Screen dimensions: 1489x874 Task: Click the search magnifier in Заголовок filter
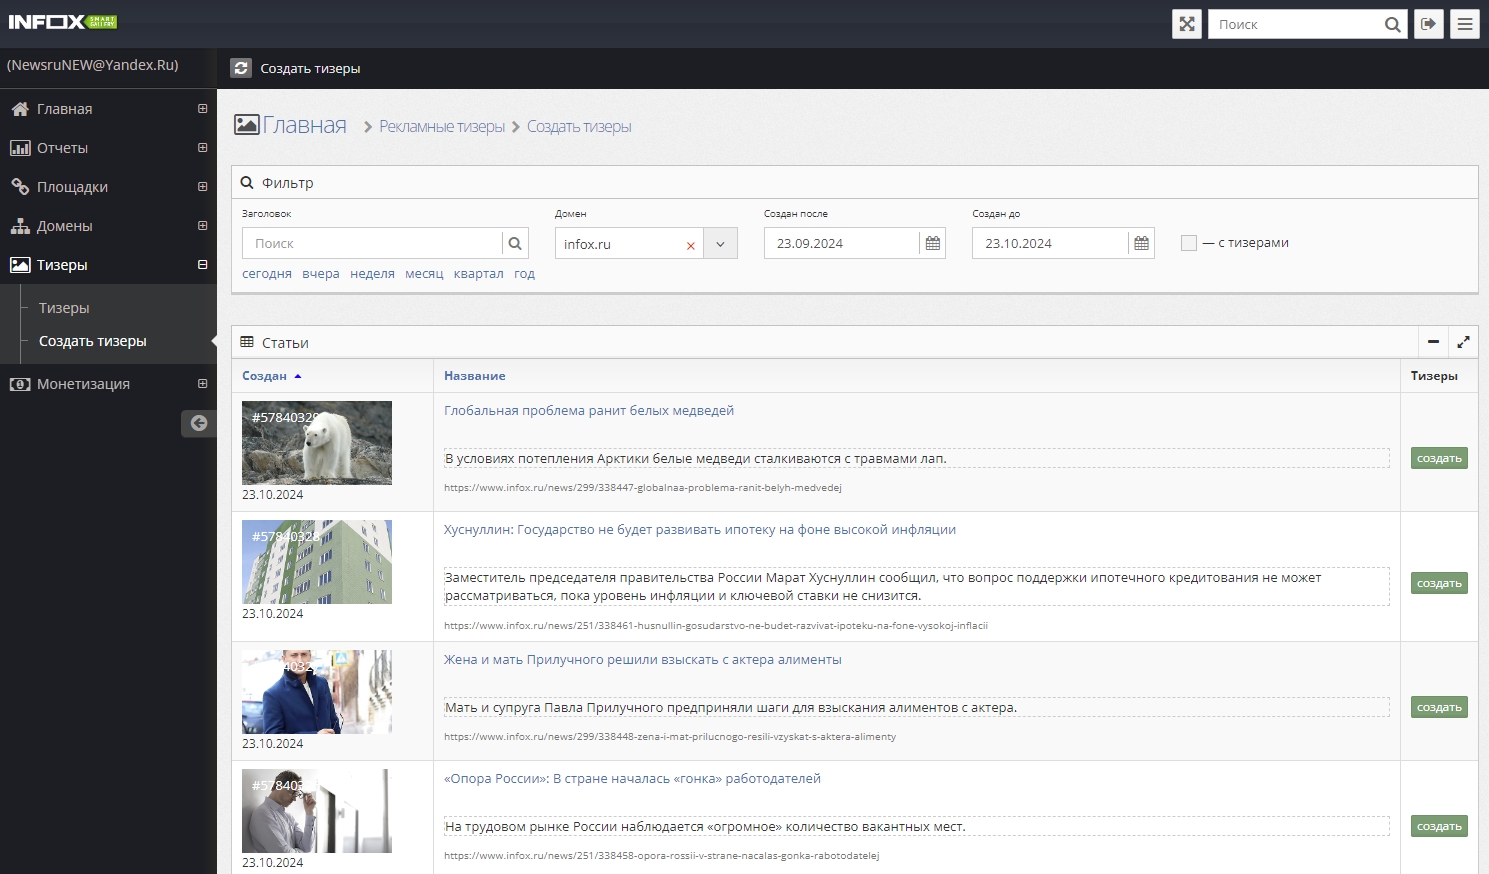(515, 243)
